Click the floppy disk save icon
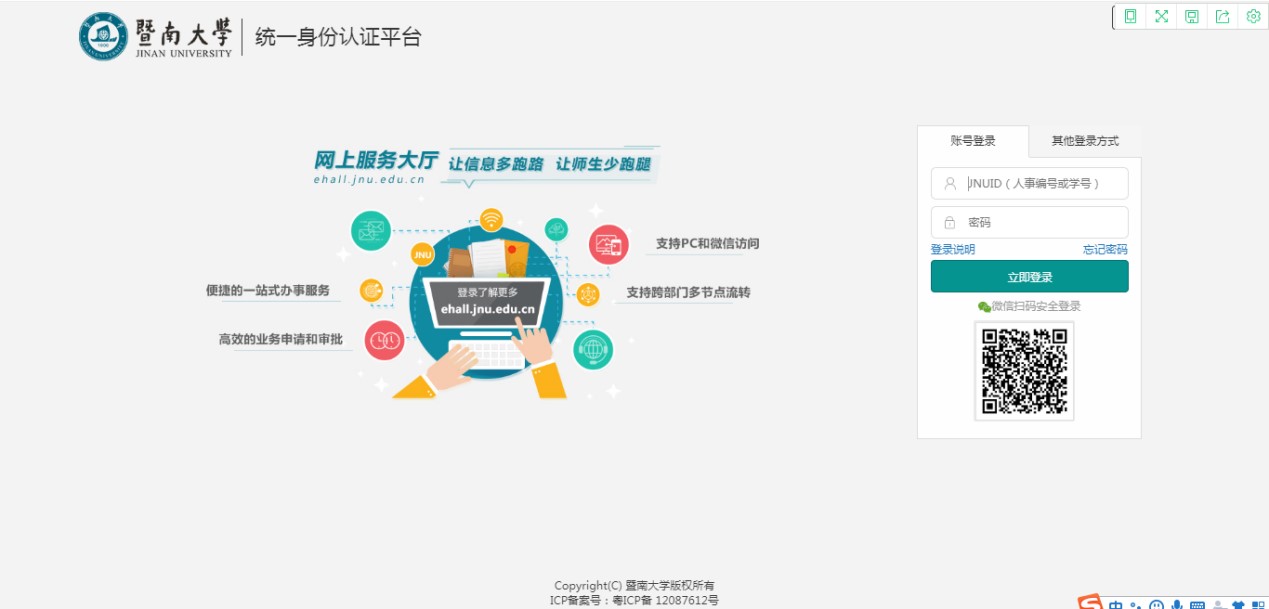 (1192, 16)
